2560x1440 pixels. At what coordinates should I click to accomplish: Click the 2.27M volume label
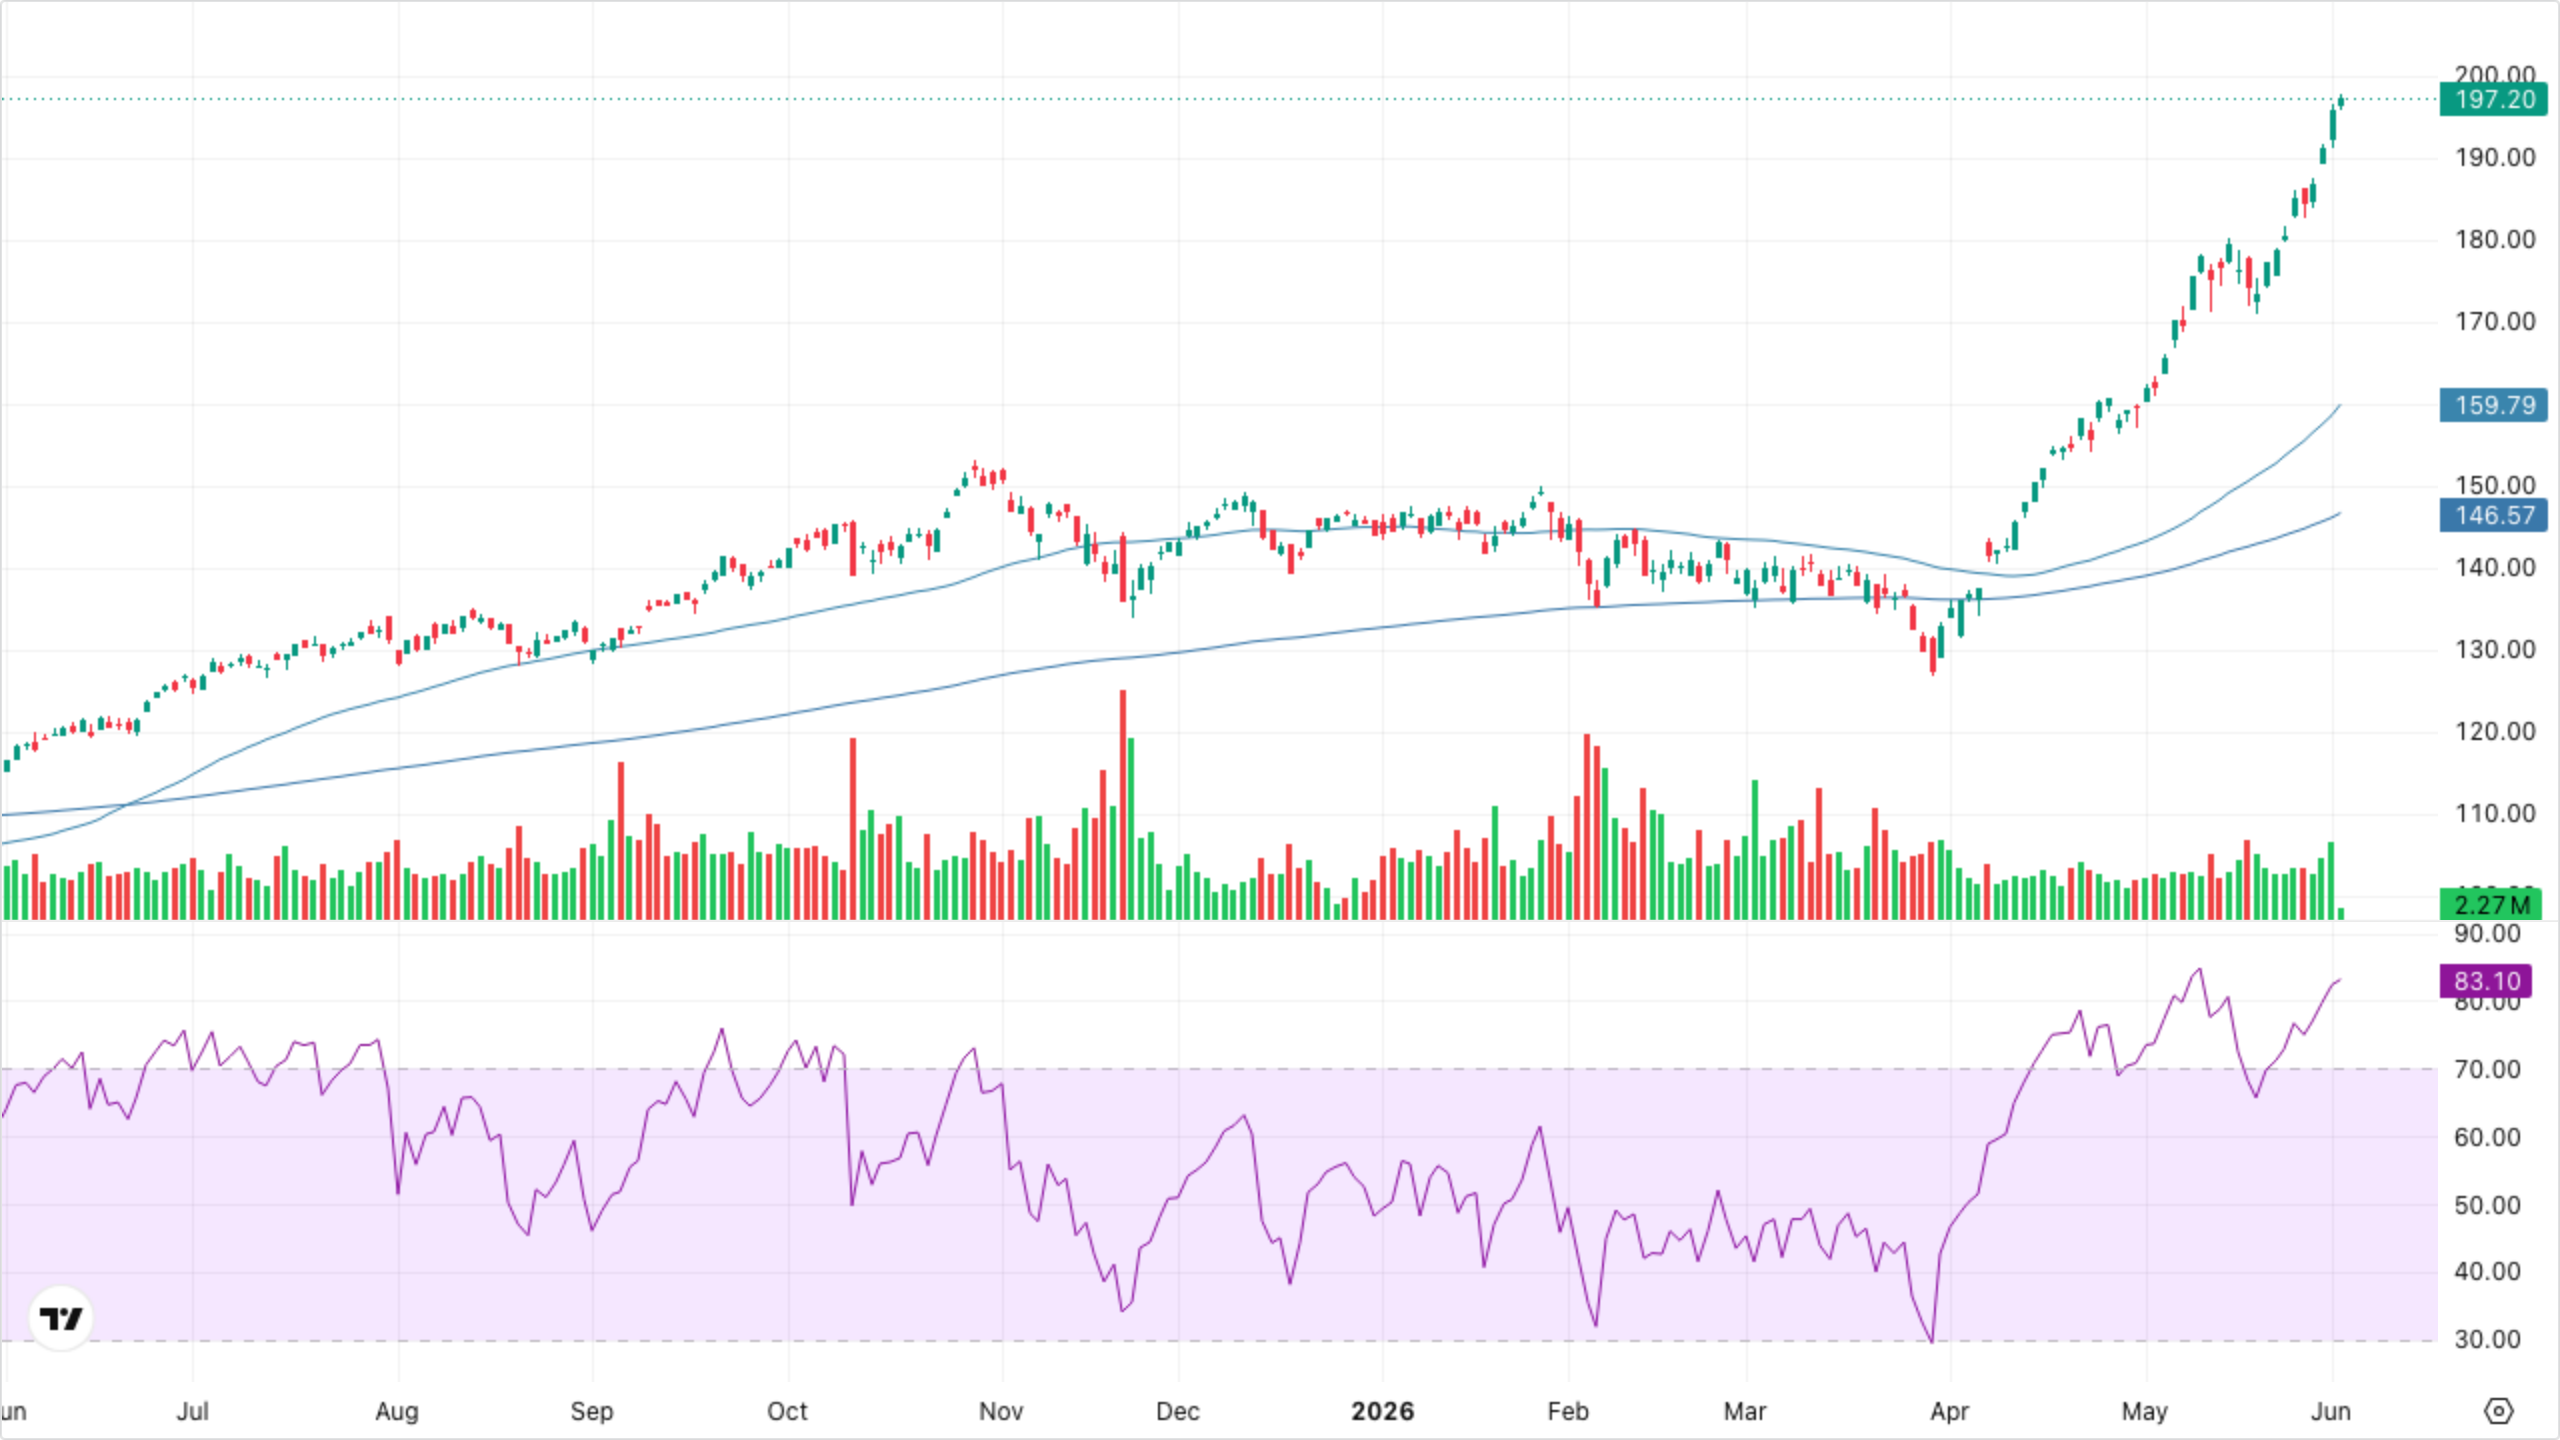2491,905
